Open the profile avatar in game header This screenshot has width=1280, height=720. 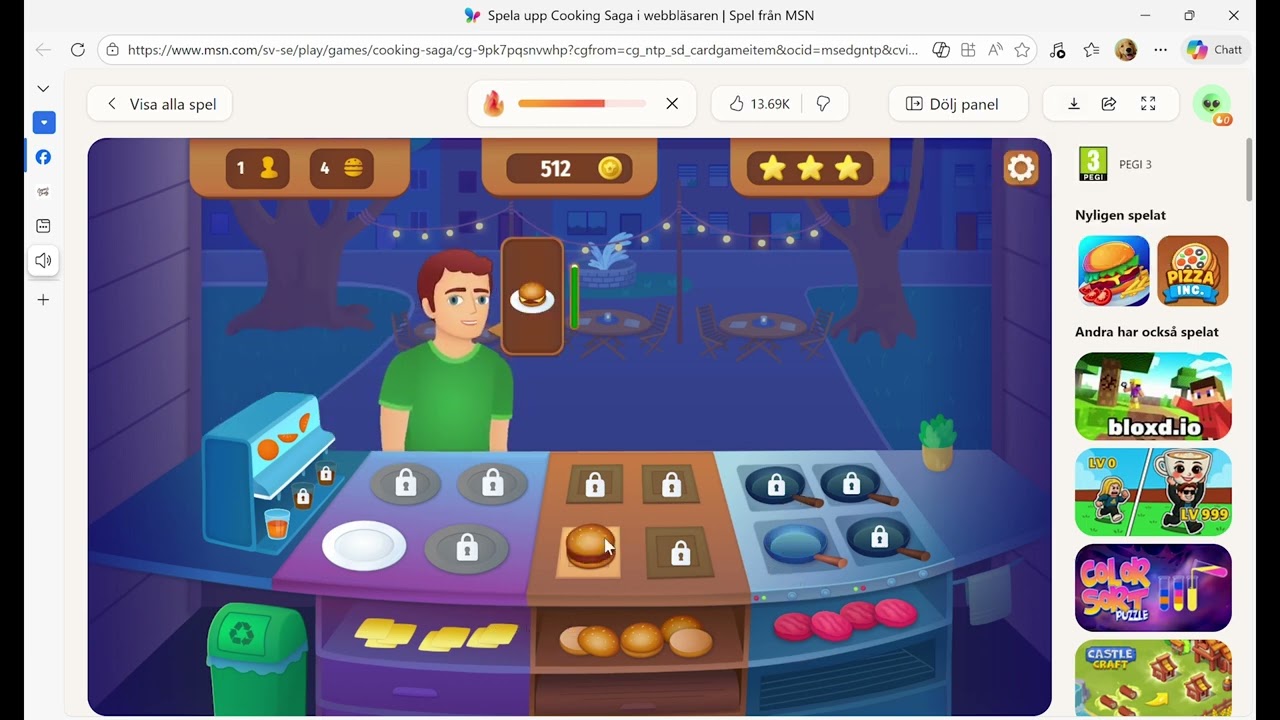tap(1212, 104)
